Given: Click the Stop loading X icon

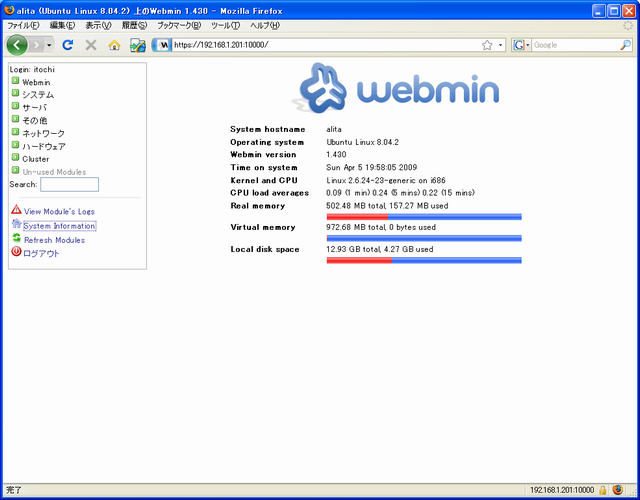Looking at the screenshot, I should coord(91,45).
